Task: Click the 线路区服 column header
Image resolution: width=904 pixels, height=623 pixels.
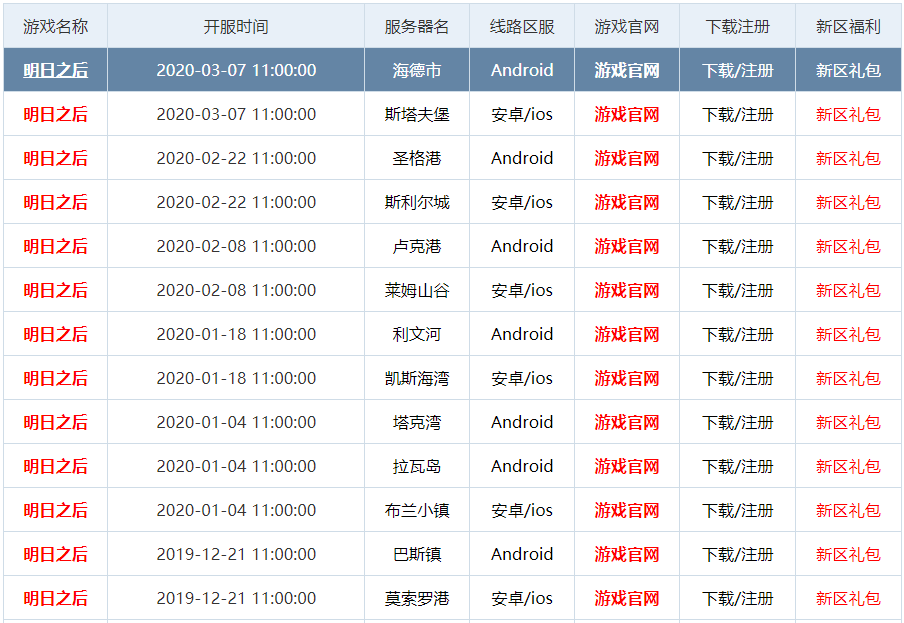Action: pyautogui.click(x=522, y=26)
